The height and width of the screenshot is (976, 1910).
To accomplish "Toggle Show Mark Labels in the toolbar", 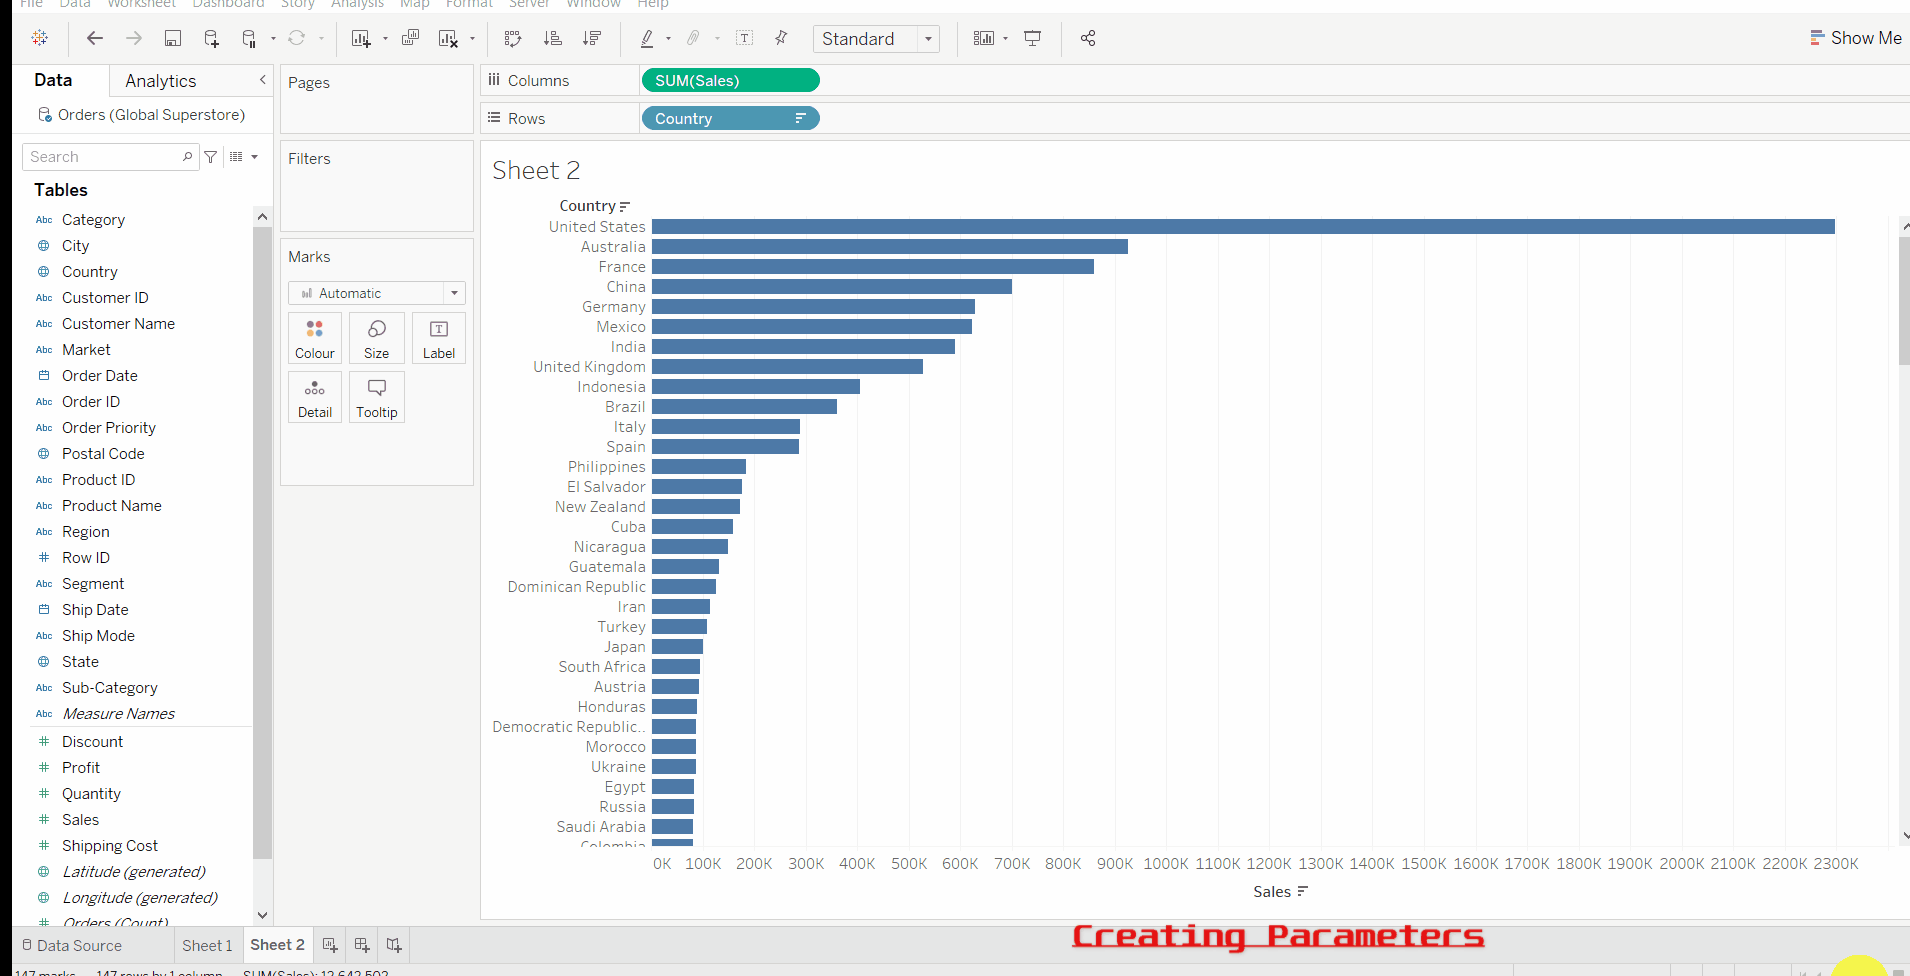I will click(745, 38).
